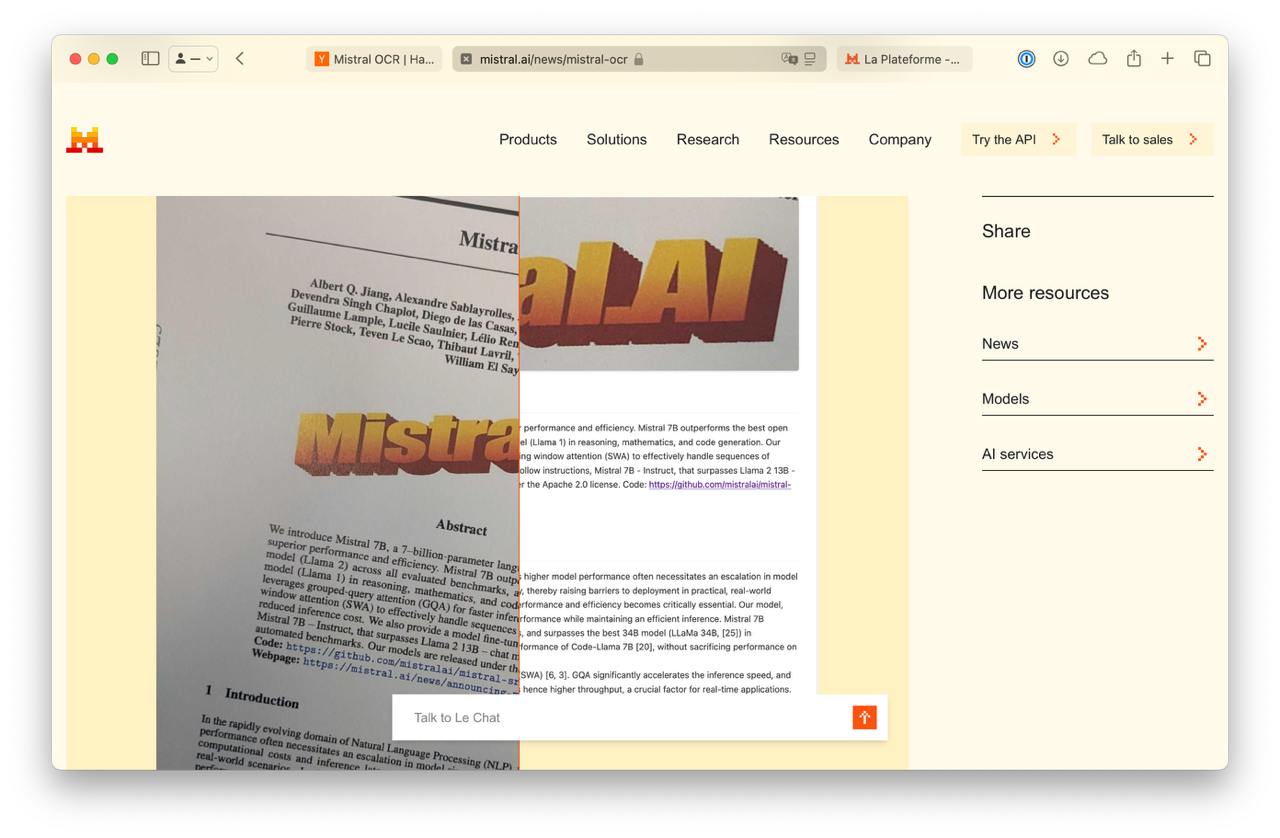Click the reader view icon in address bar
Screen dimensions: 1280x838
[810, 59]
